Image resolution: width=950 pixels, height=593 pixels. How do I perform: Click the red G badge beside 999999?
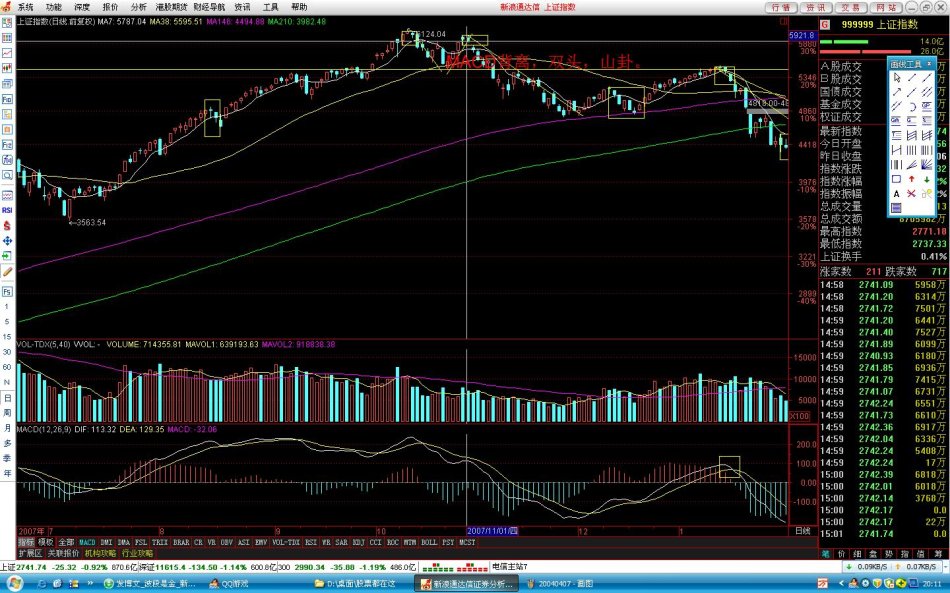click(825, 24)
